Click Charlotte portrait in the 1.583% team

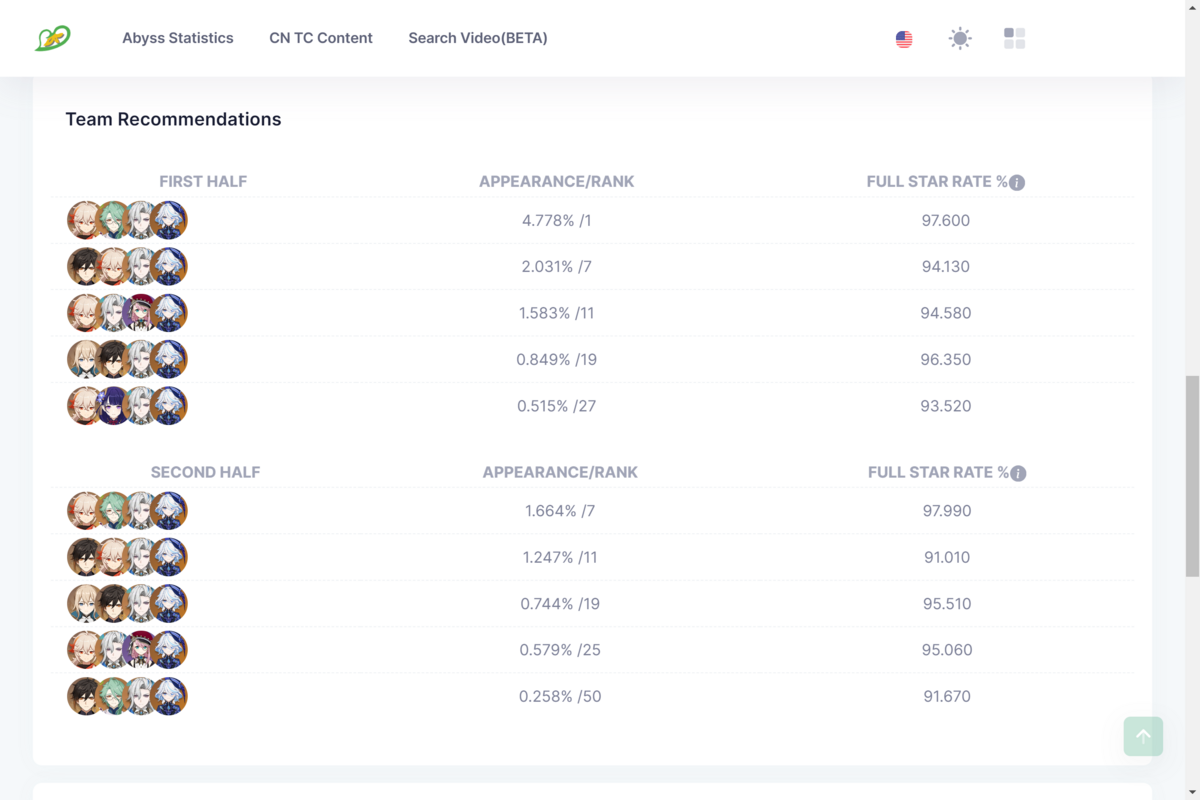pyautogui.click(x=141, y=313)
